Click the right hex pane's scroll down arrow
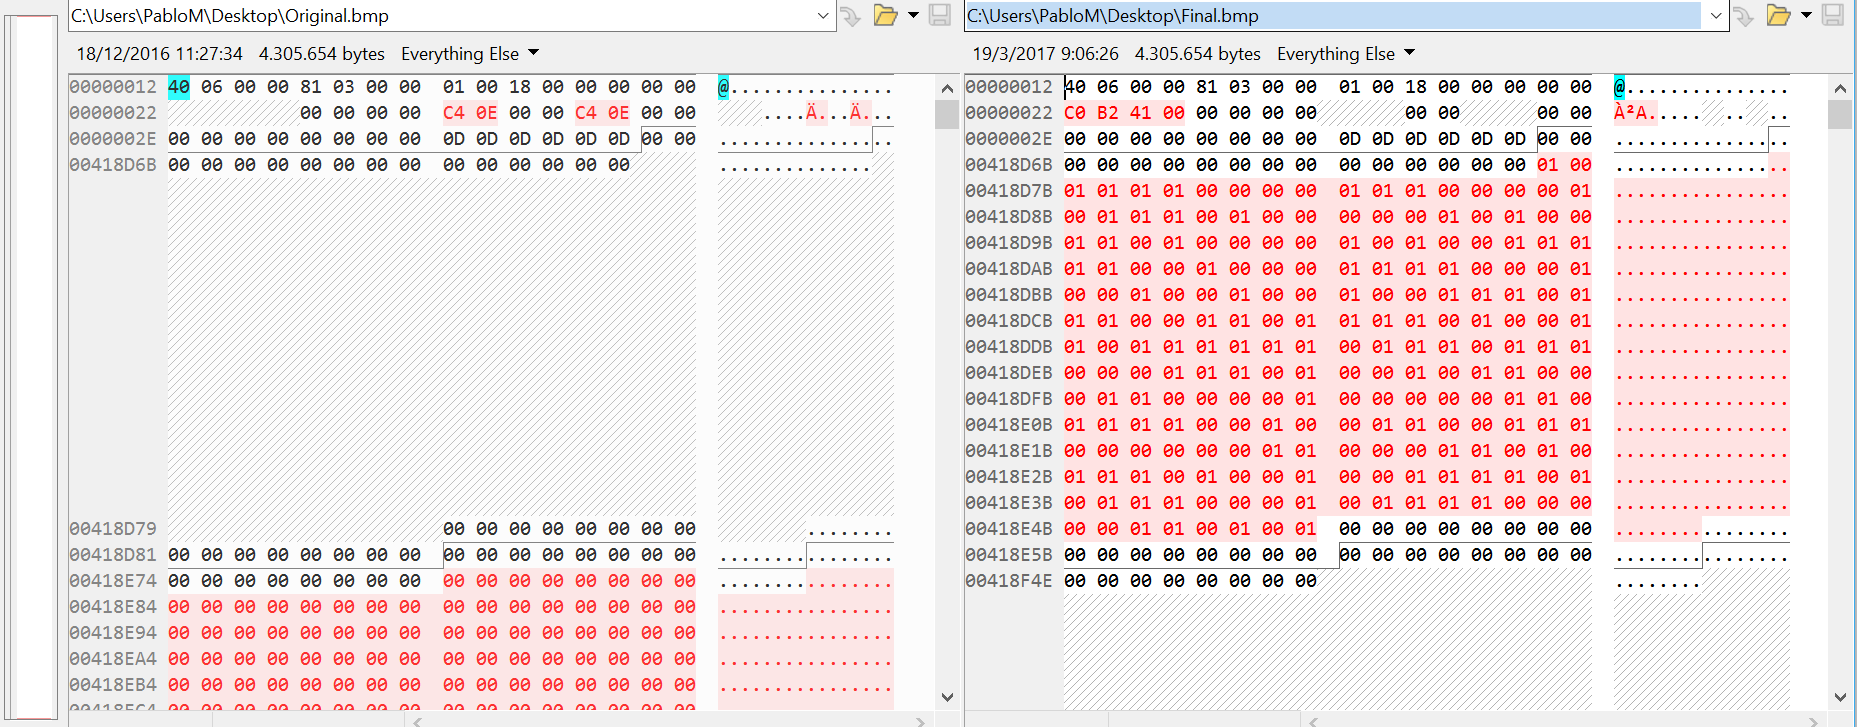Screen dimensions: 1857x727 [1840, 697]
